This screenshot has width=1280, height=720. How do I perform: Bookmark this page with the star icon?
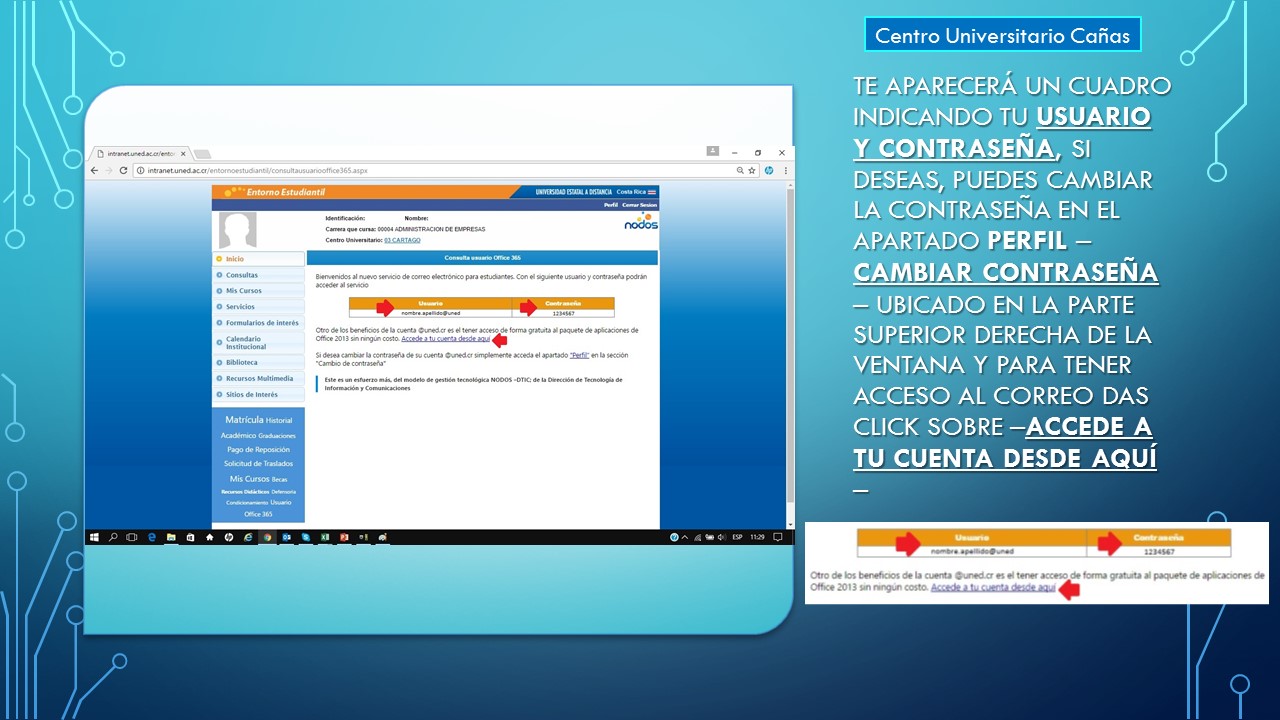point(752,171)
